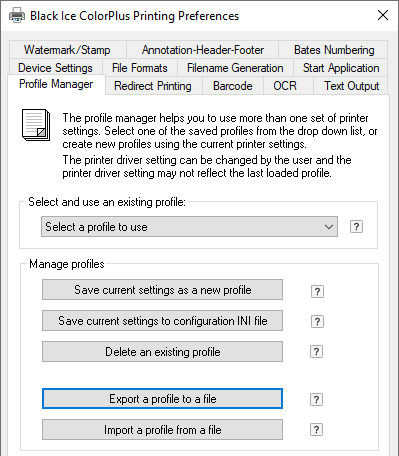Click the help icon beside profile dropdown
Screen dimensions: 399x456
coord(356,227)
